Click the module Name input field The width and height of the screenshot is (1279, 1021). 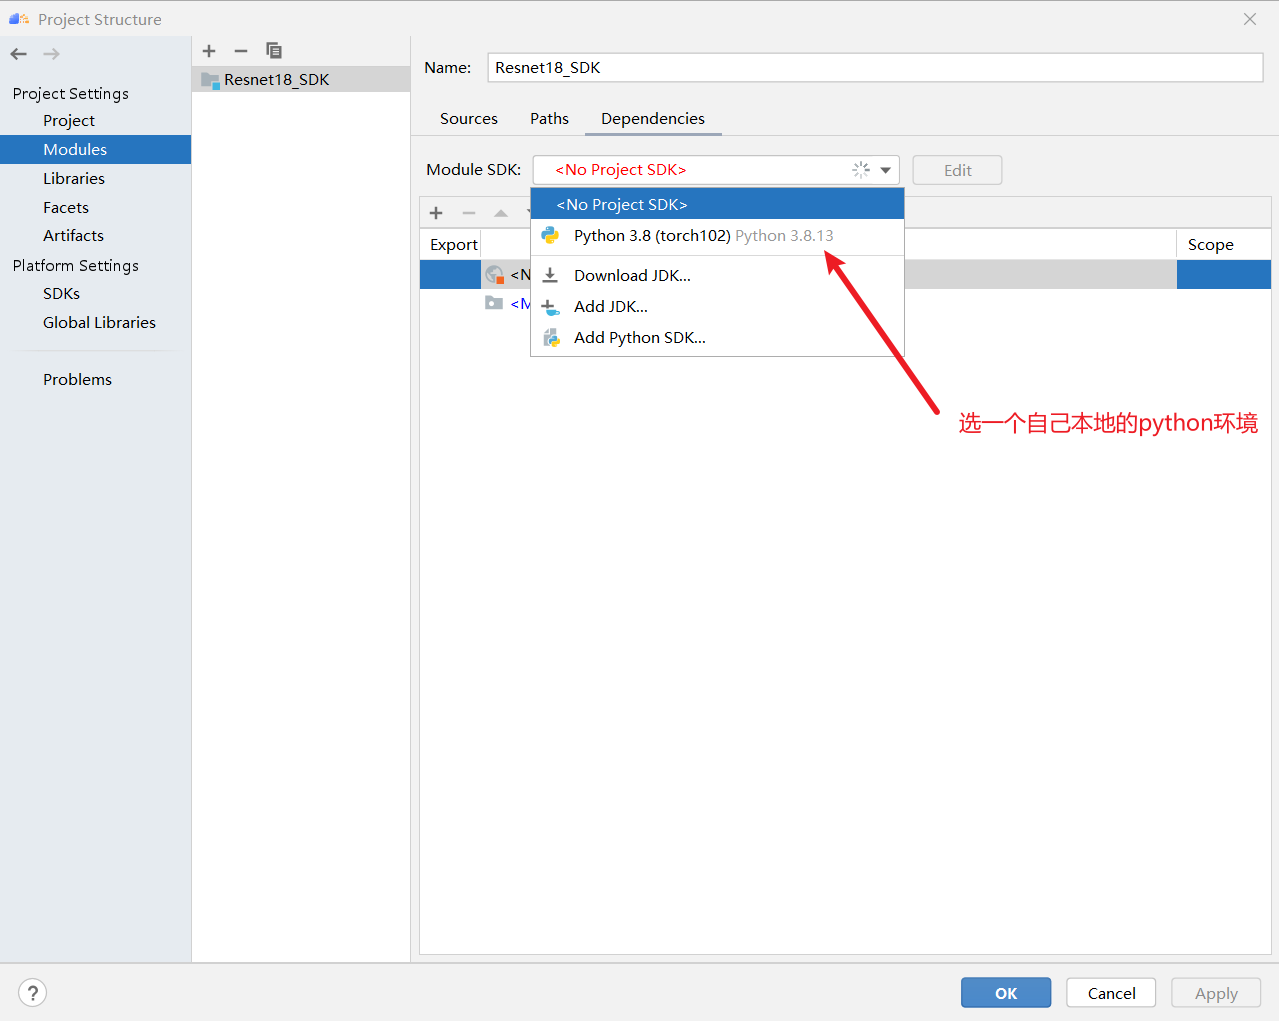[x=875, y=68]
